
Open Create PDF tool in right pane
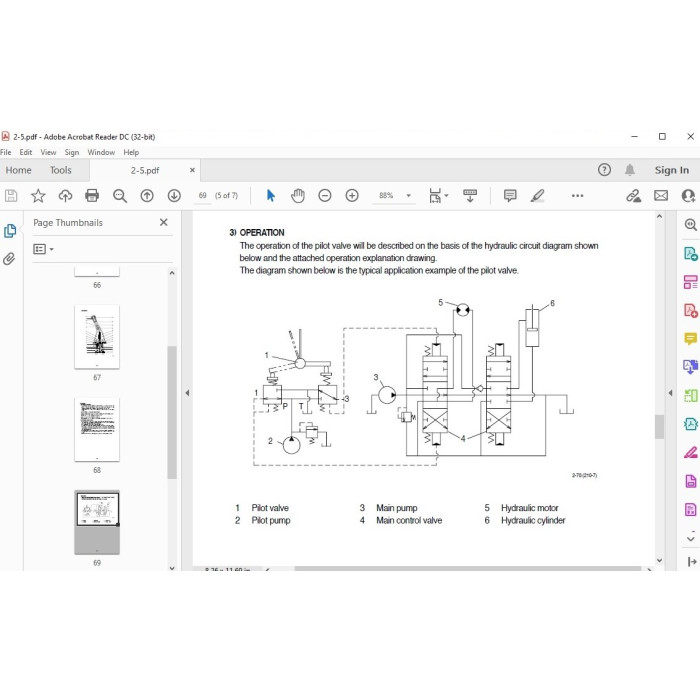[x=690, y=311]
